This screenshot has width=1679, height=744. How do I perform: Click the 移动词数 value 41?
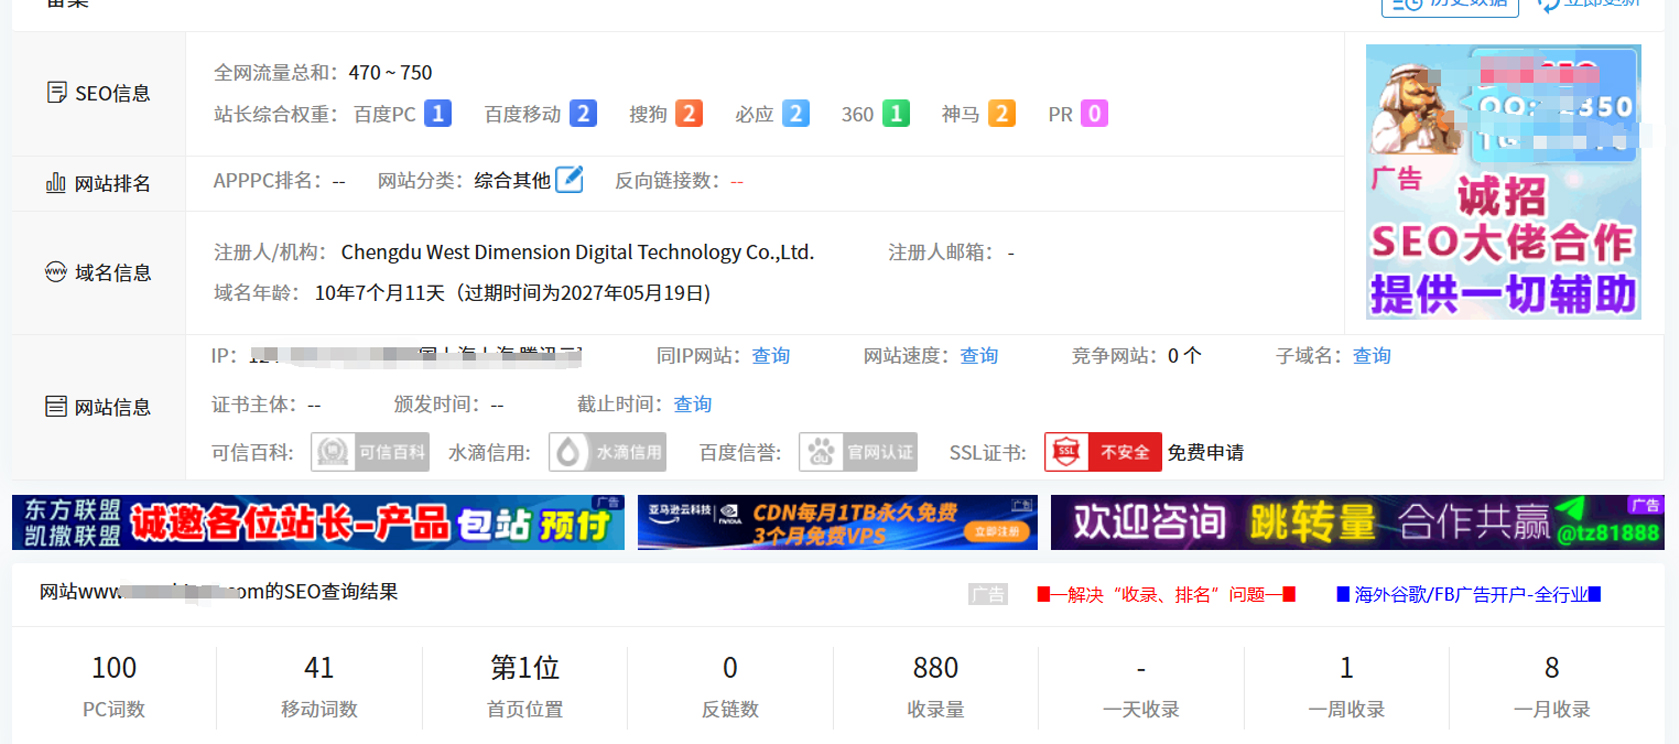pyautogui.click(x=319, y=668)
